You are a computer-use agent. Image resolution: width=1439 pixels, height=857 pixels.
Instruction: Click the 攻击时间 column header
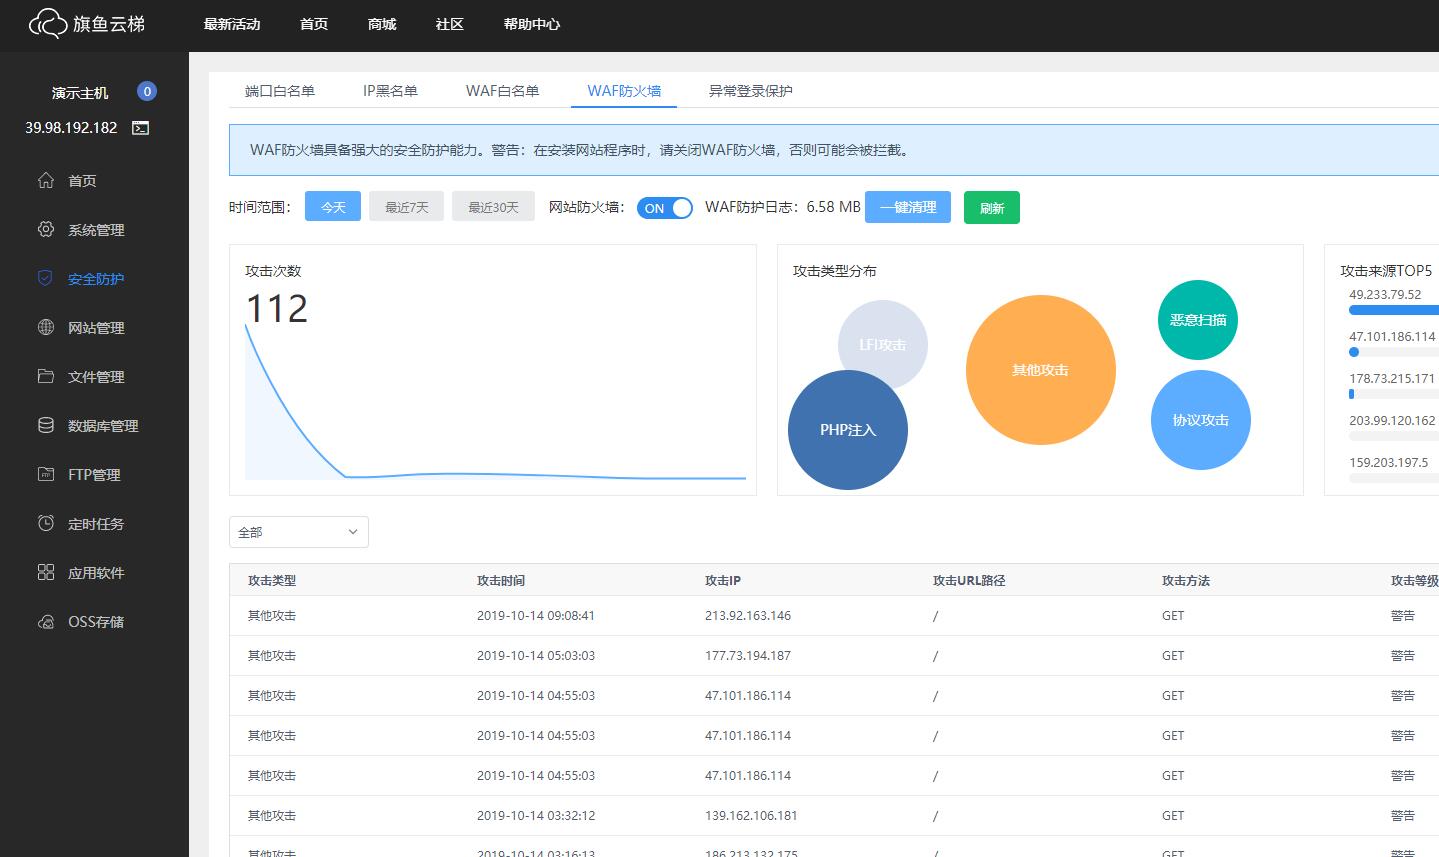[501, 580]
